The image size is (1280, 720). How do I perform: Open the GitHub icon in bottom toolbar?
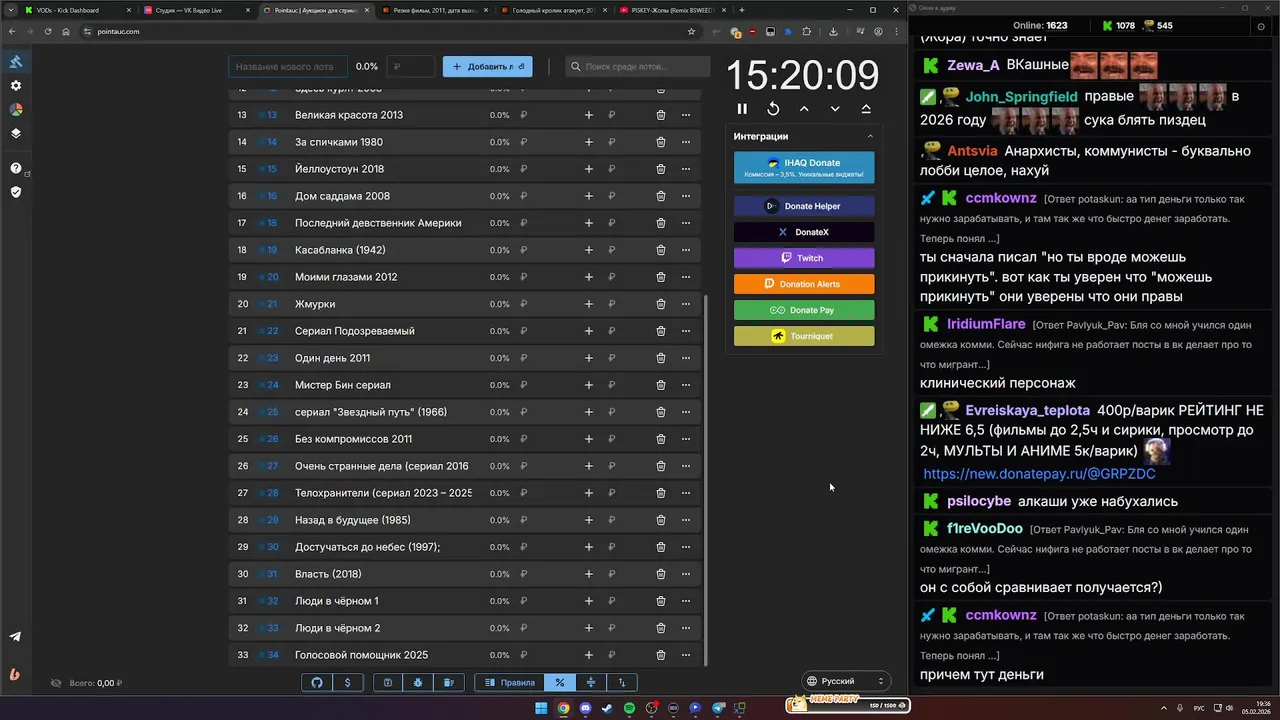[x=317, y=682]
